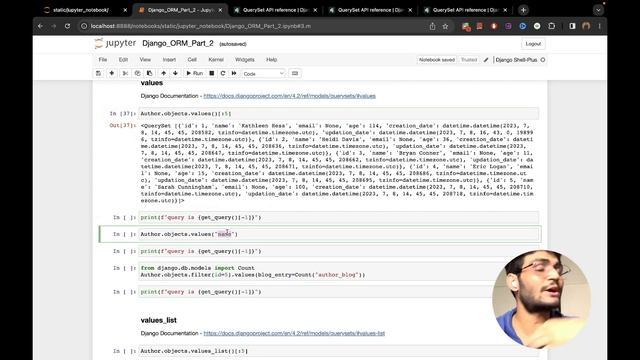Open the File menu

(x=103, y=60)
